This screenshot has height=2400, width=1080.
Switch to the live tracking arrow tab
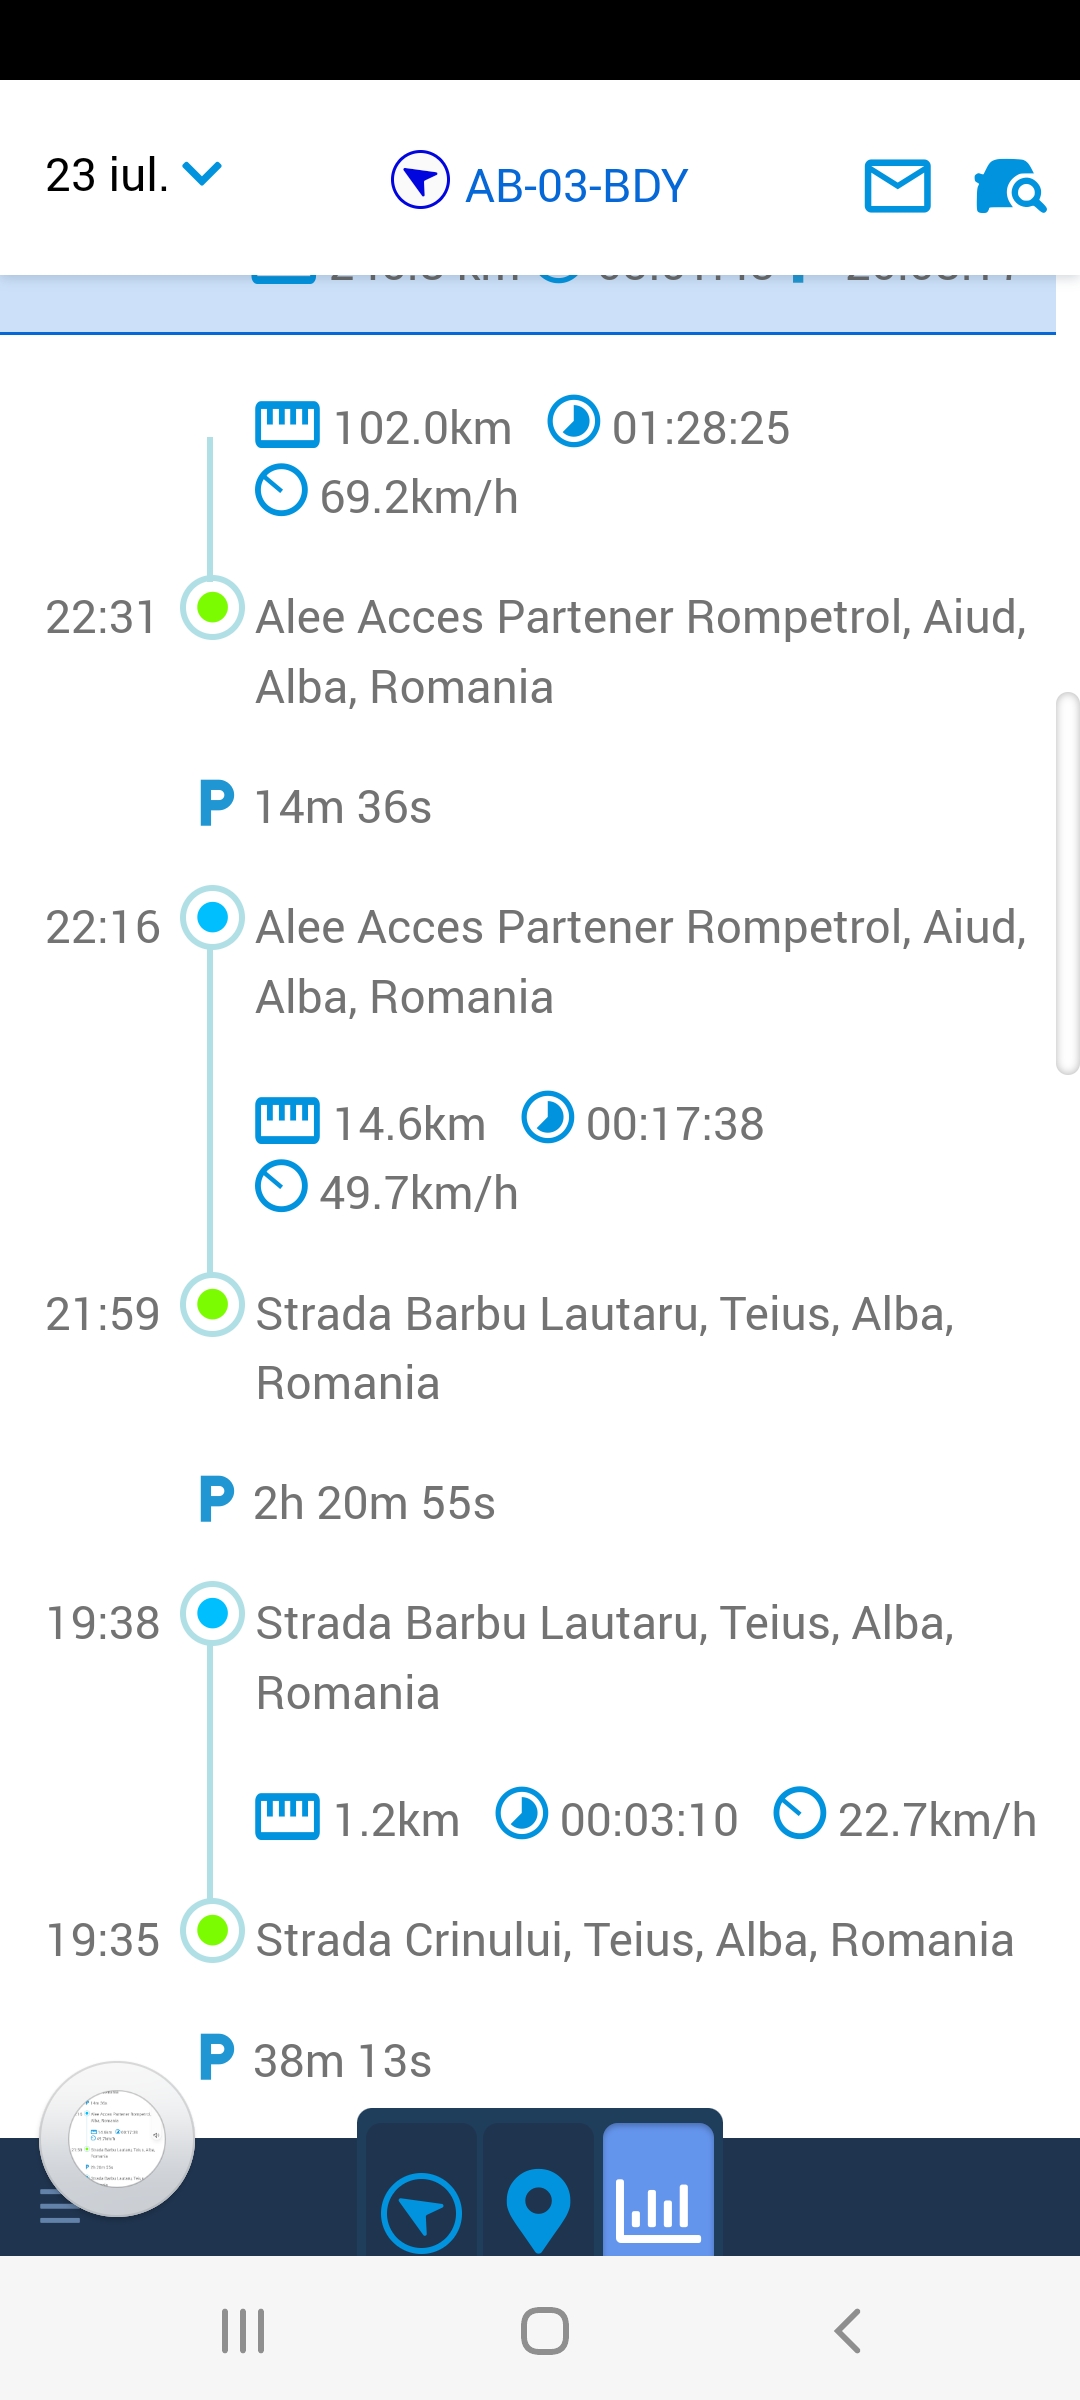pos(421,2212)
